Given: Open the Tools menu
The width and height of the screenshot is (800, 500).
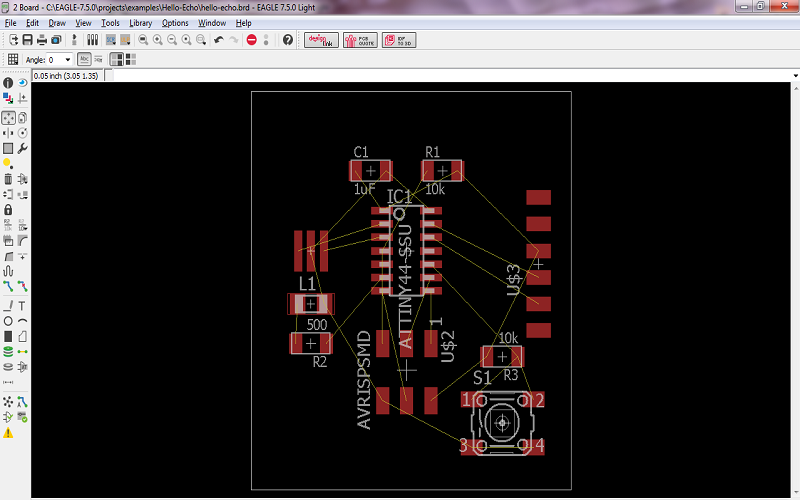Looking at the screenshot, I should coord(110,23).
